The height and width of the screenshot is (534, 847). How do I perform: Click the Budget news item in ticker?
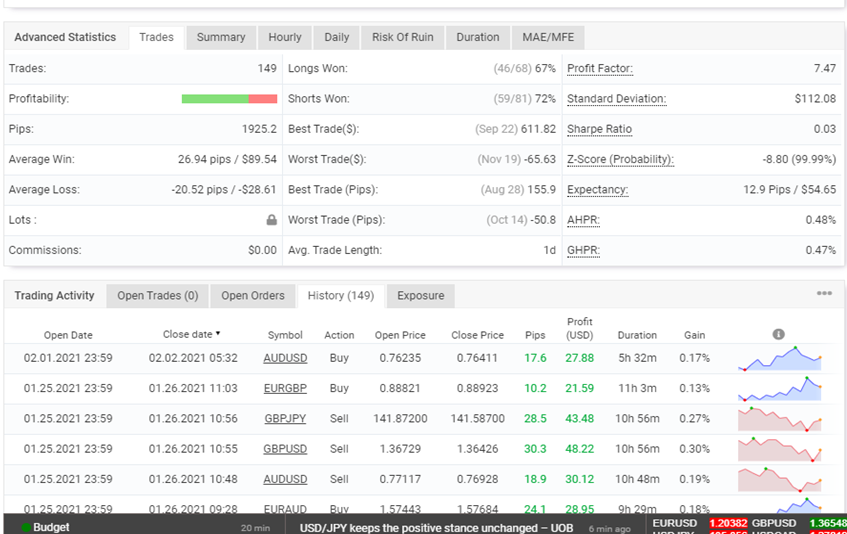tap(51, 527)
